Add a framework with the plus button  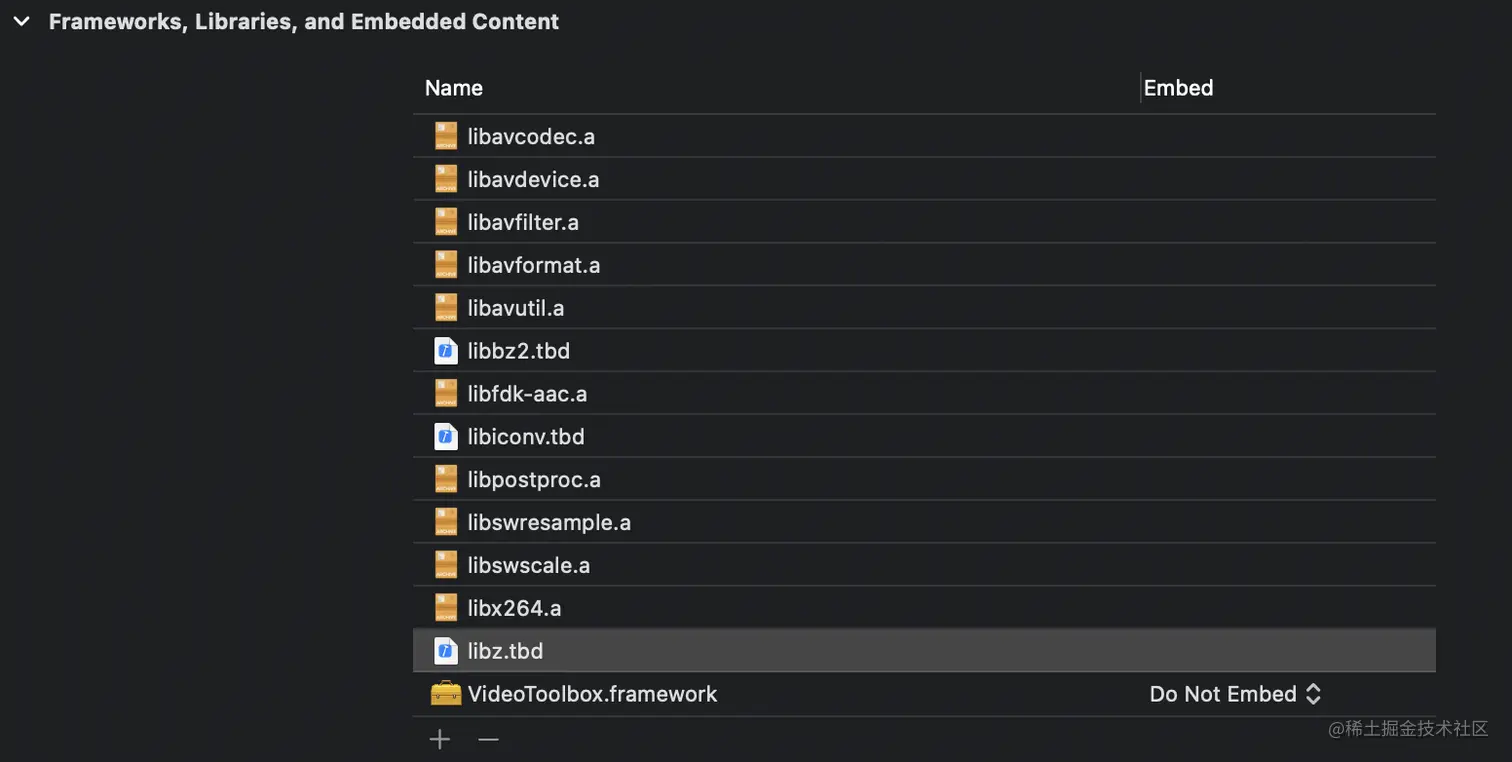pos(440,740)
